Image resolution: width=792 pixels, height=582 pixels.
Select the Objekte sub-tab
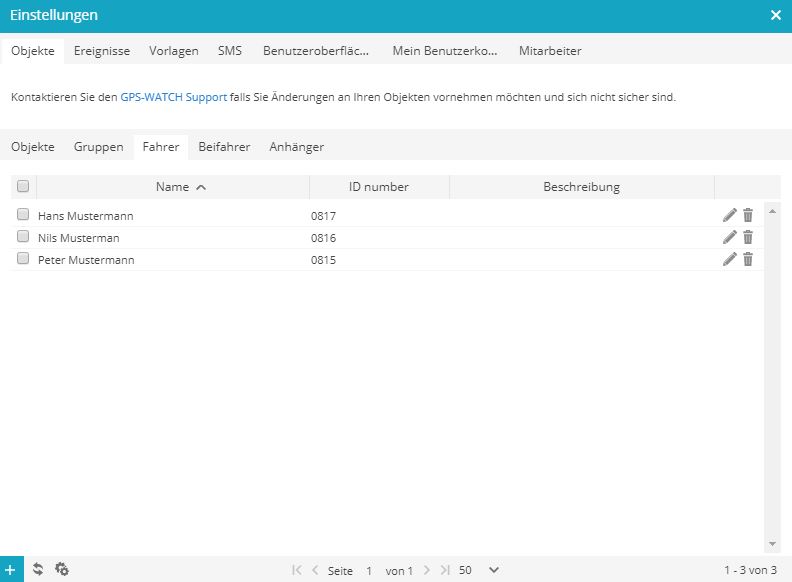[33, 147]
